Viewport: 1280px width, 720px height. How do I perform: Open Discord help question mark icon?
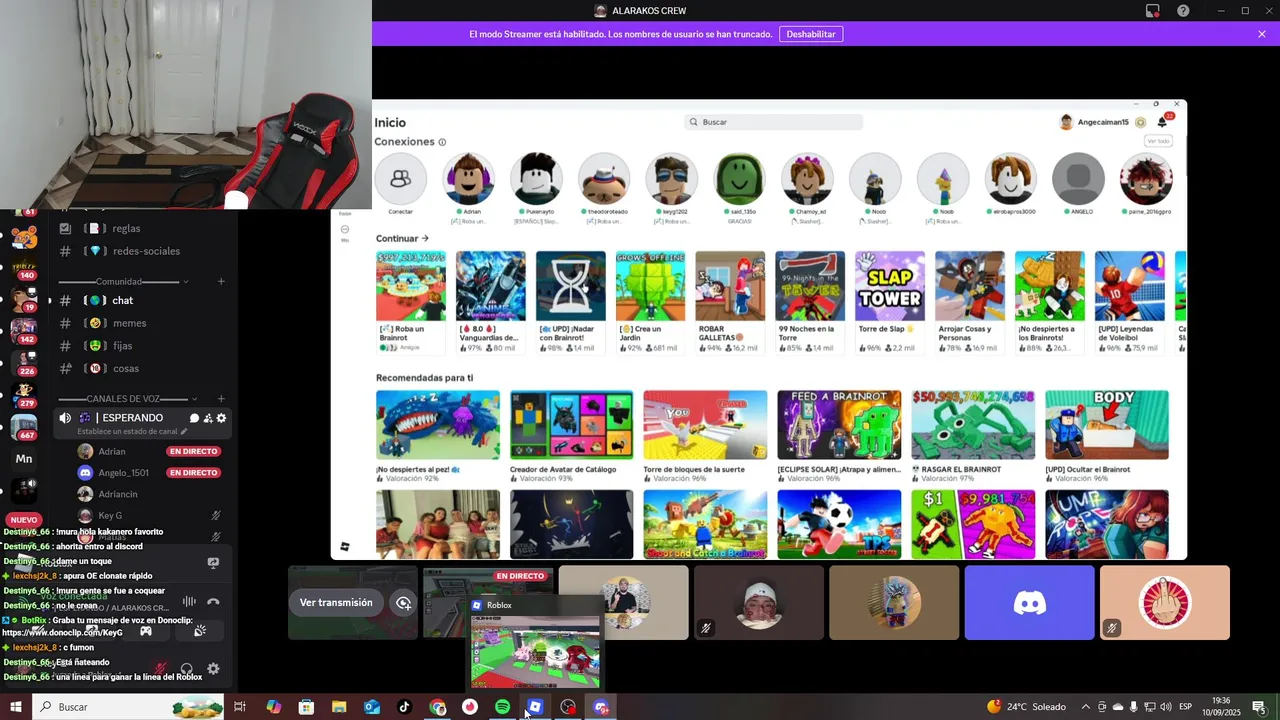[x=1183, y=11]
